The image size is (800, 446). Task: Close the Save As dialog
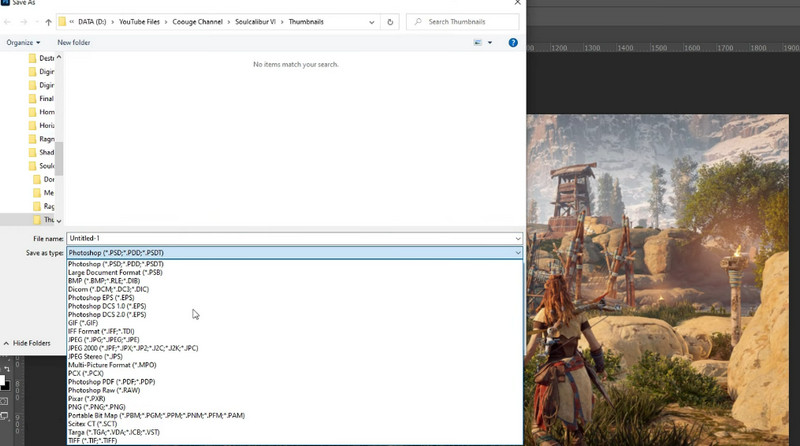(x=517, y=3)
